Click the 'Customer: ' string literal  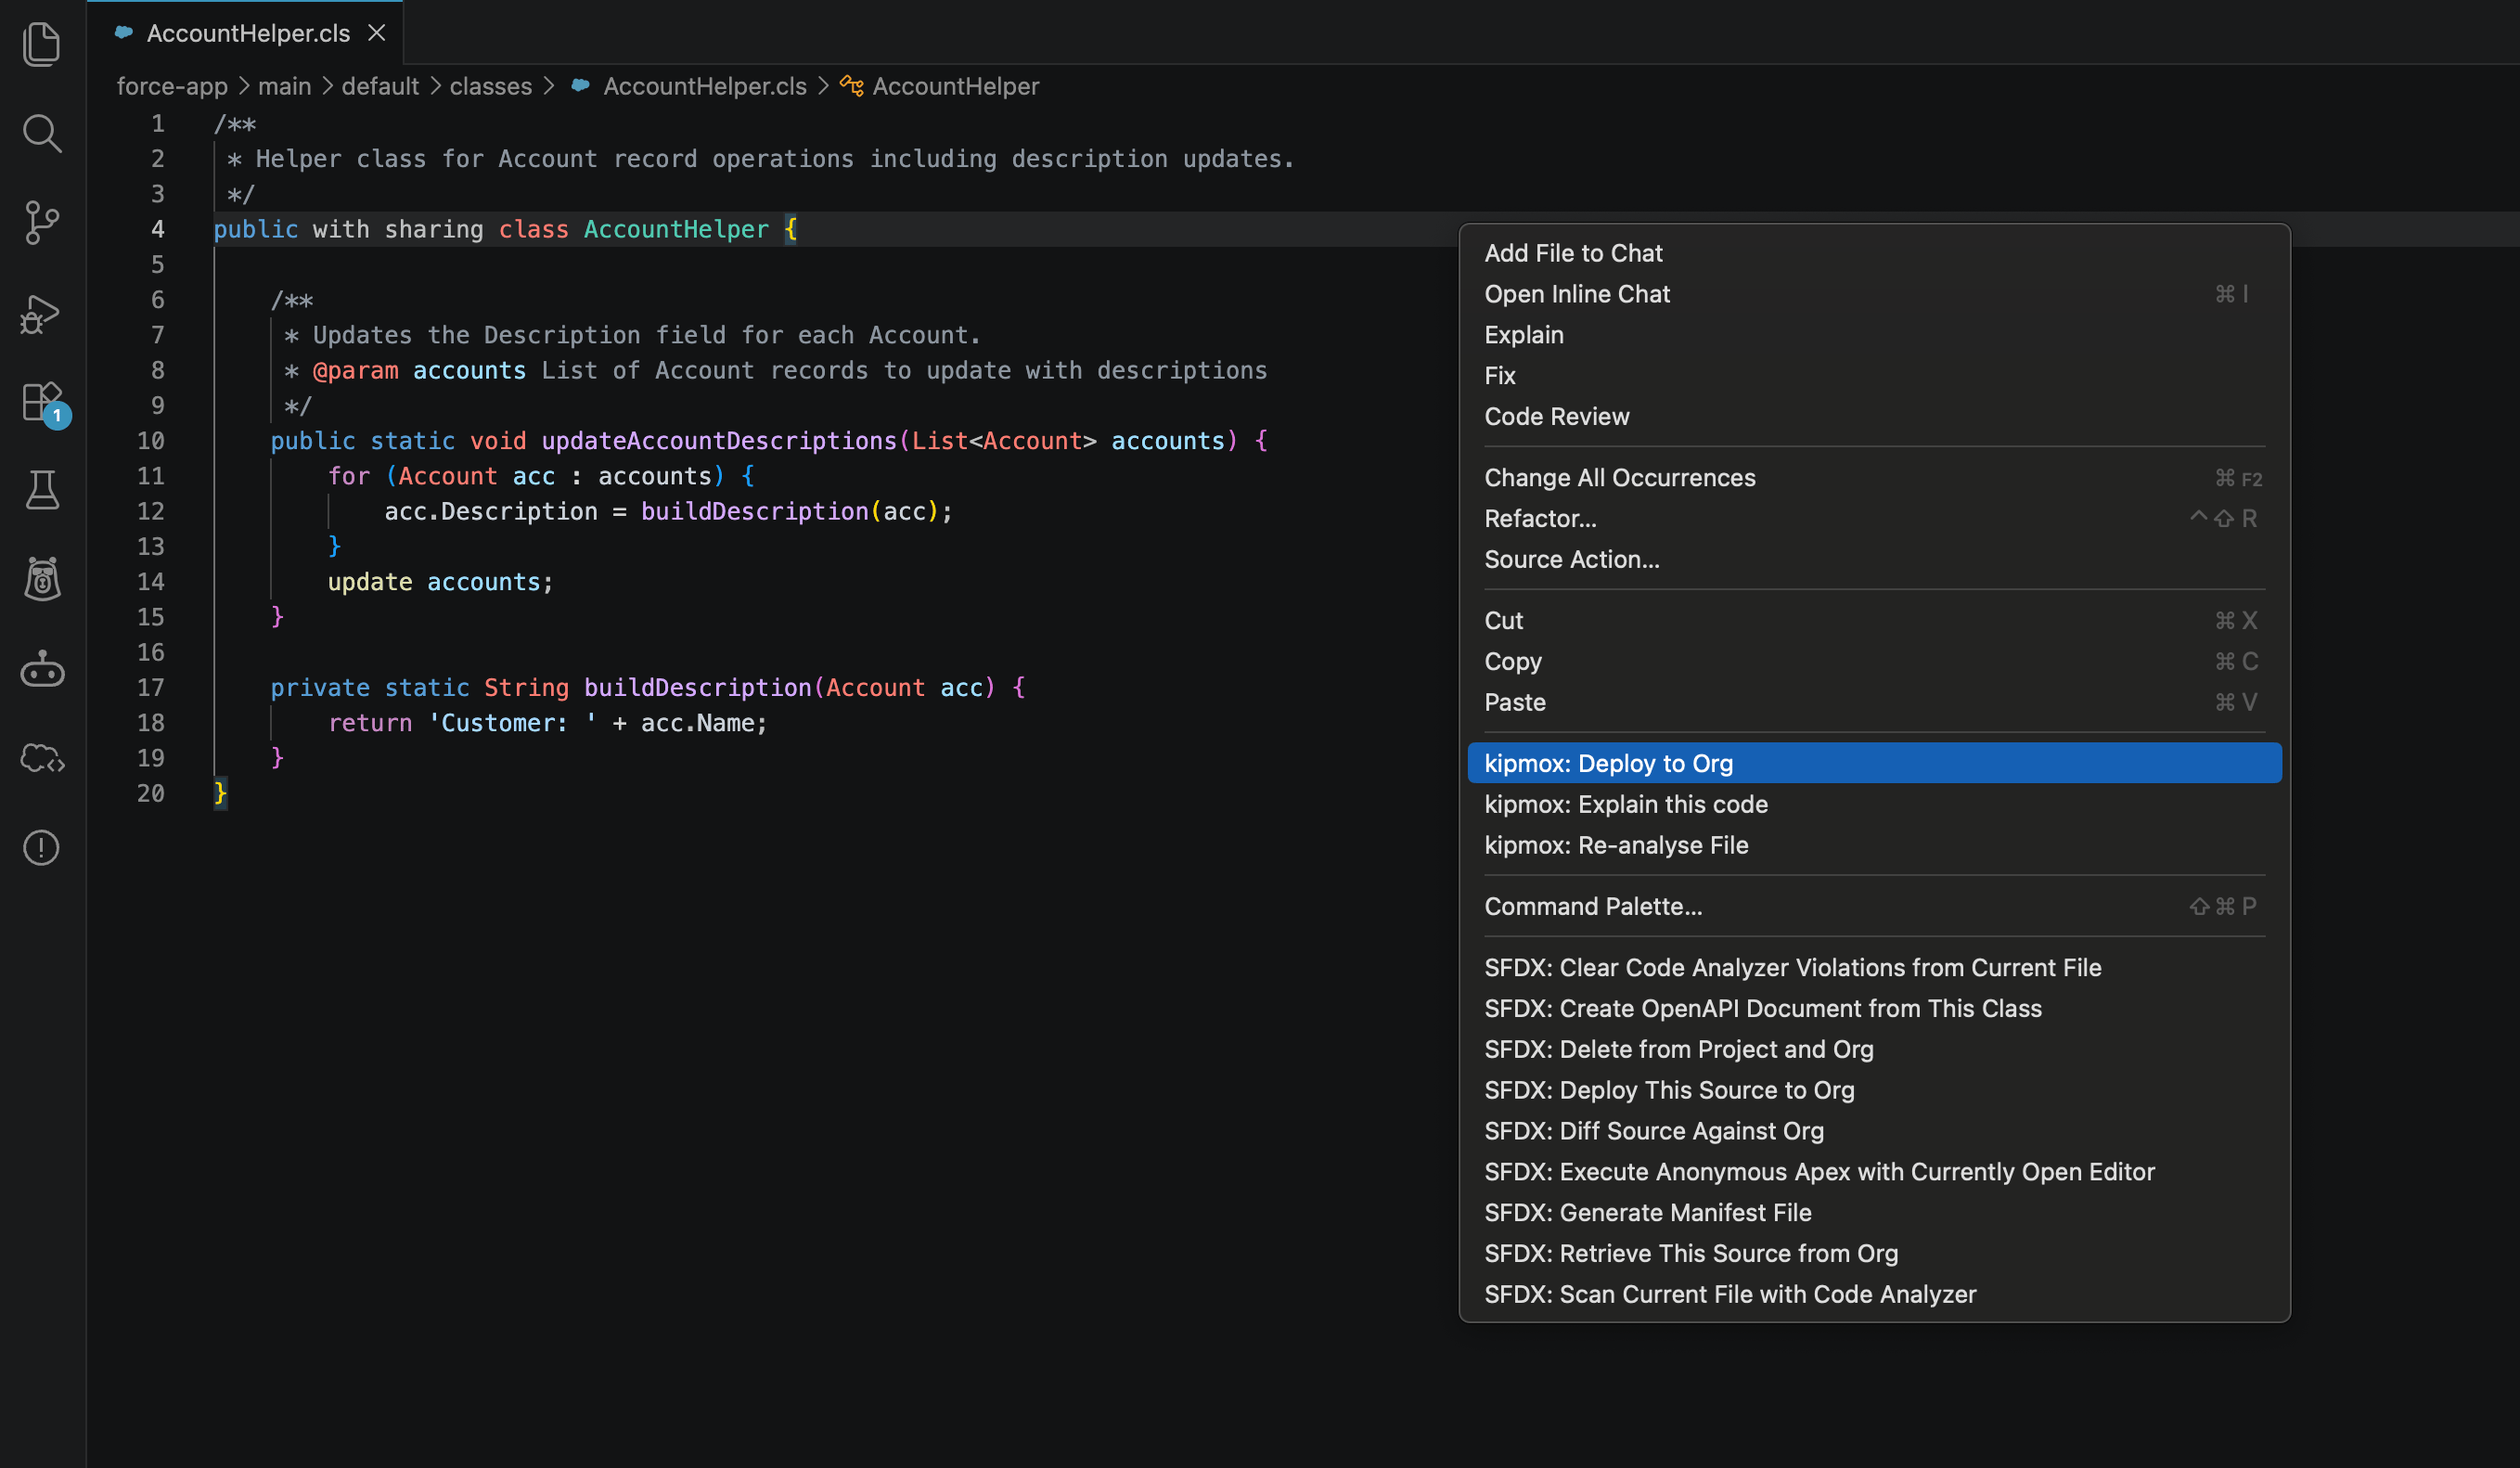[x=512, y=724]
